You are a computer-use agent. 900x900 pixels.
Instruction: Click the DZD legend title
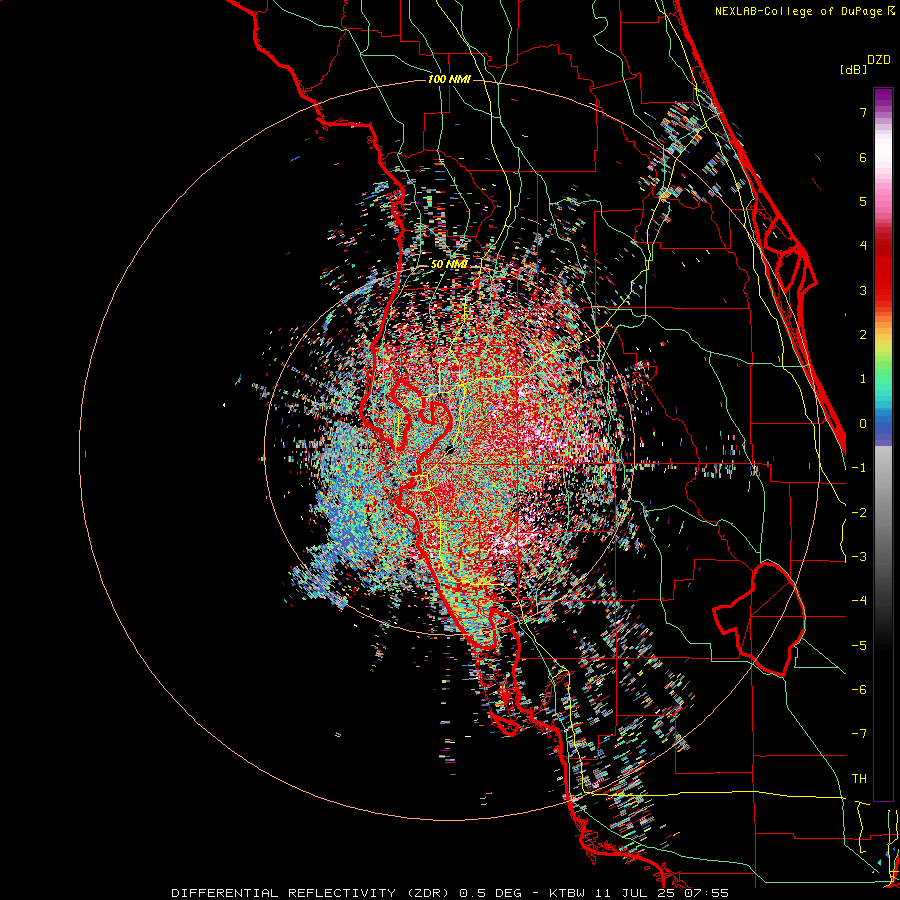click(x=879, y=60)
